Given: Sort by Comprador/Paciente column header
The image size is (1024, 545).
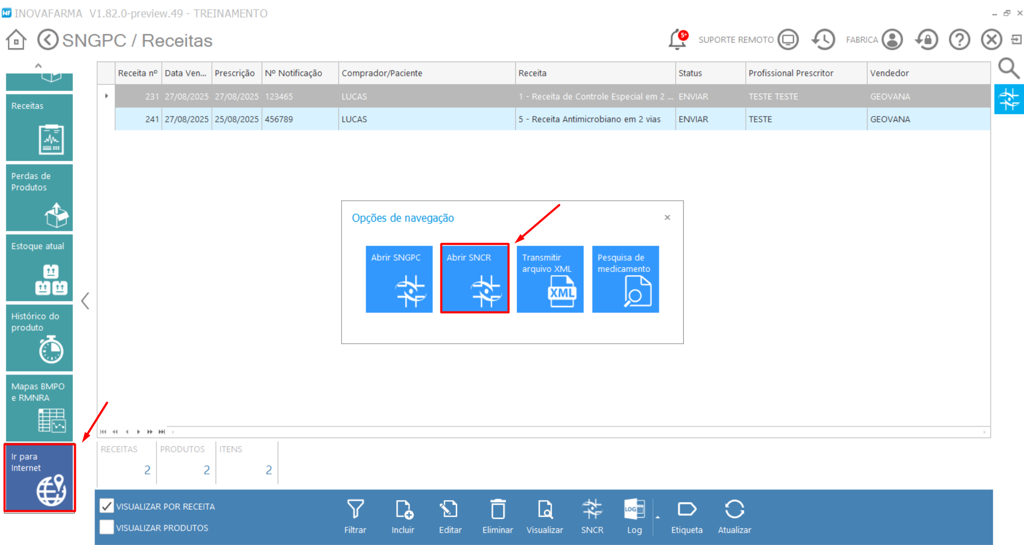Looking at the screenshot, I should click(427, 73).
